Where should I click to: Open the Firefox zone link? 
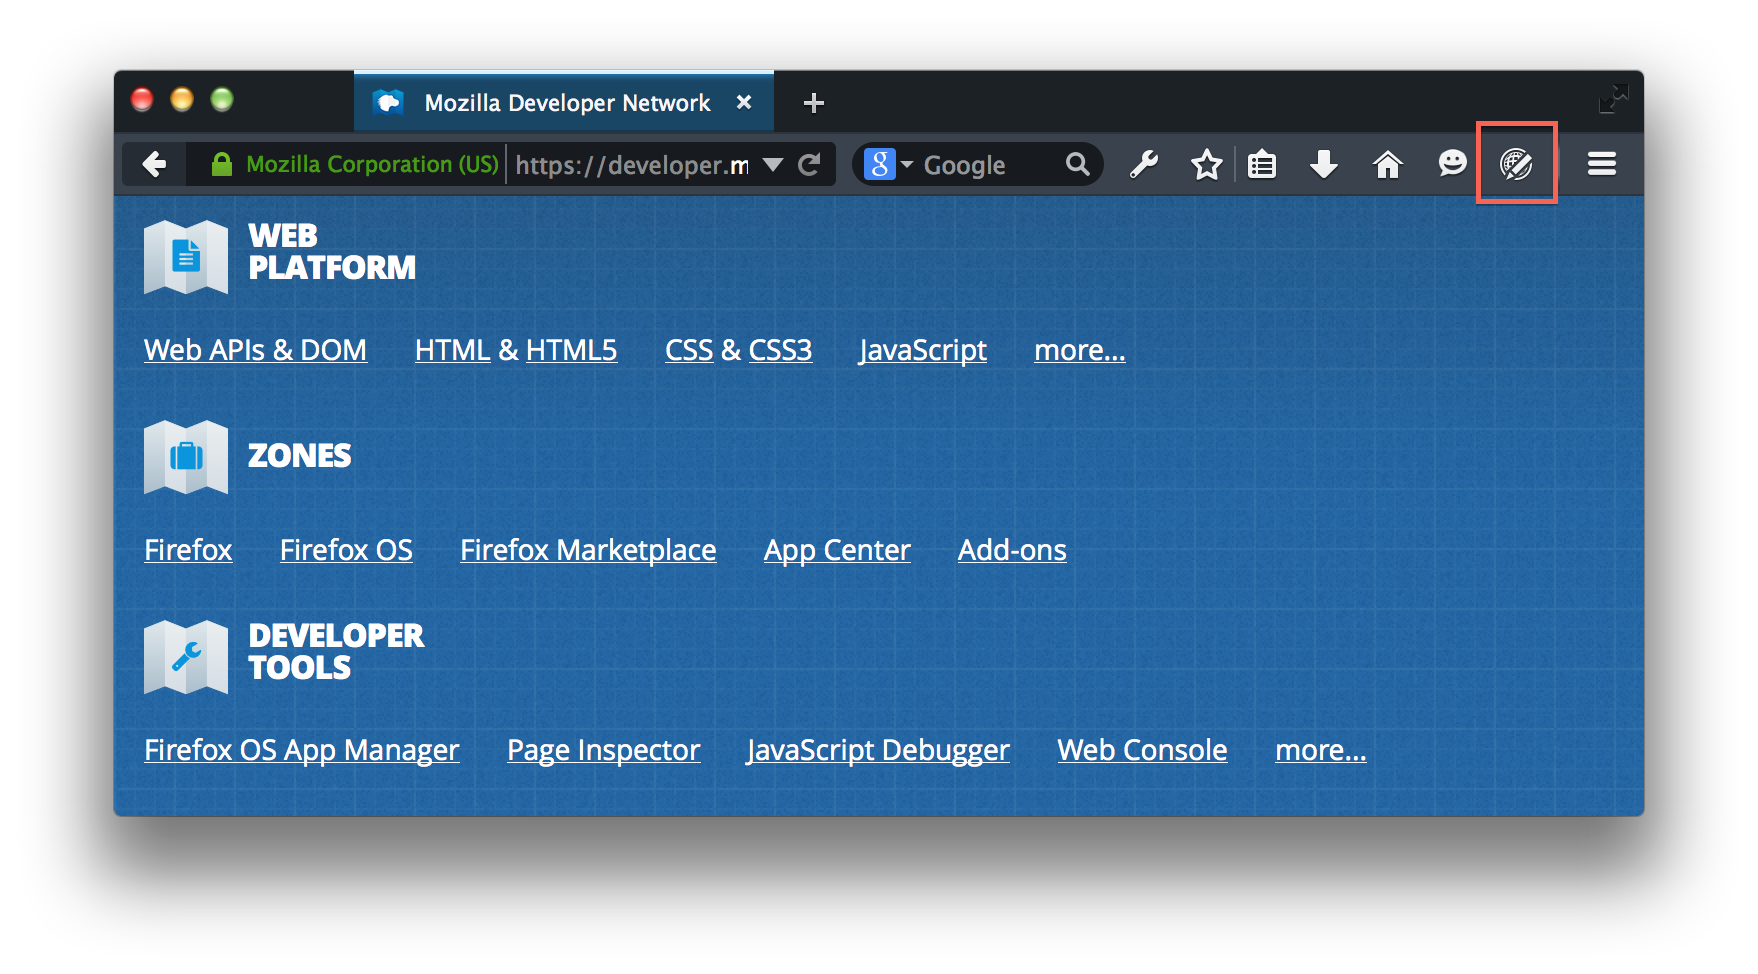188,551
